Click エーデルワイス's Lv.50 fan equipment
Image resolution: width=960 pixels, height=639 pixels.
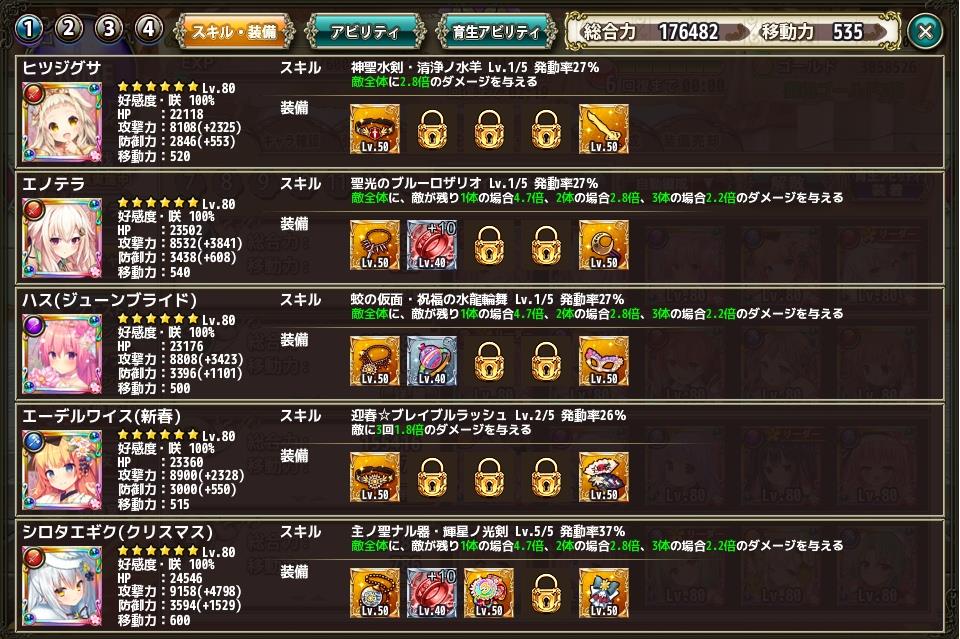tap(604, 477)
